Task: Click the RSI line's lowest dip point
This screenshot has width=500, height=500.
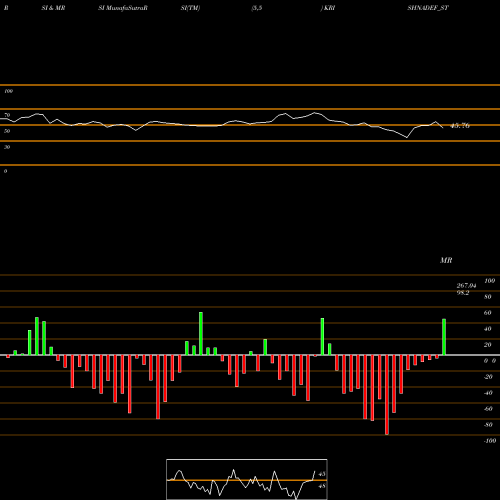Action: coord(407,137)
